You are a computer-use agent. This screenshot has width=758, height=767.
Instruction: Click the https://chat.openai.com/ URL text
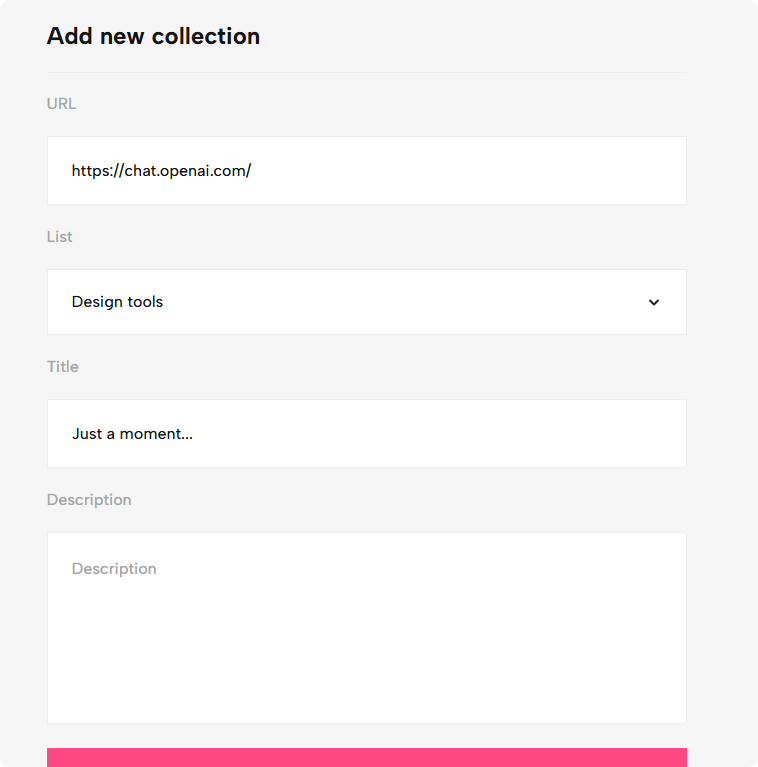pos(161,171)
